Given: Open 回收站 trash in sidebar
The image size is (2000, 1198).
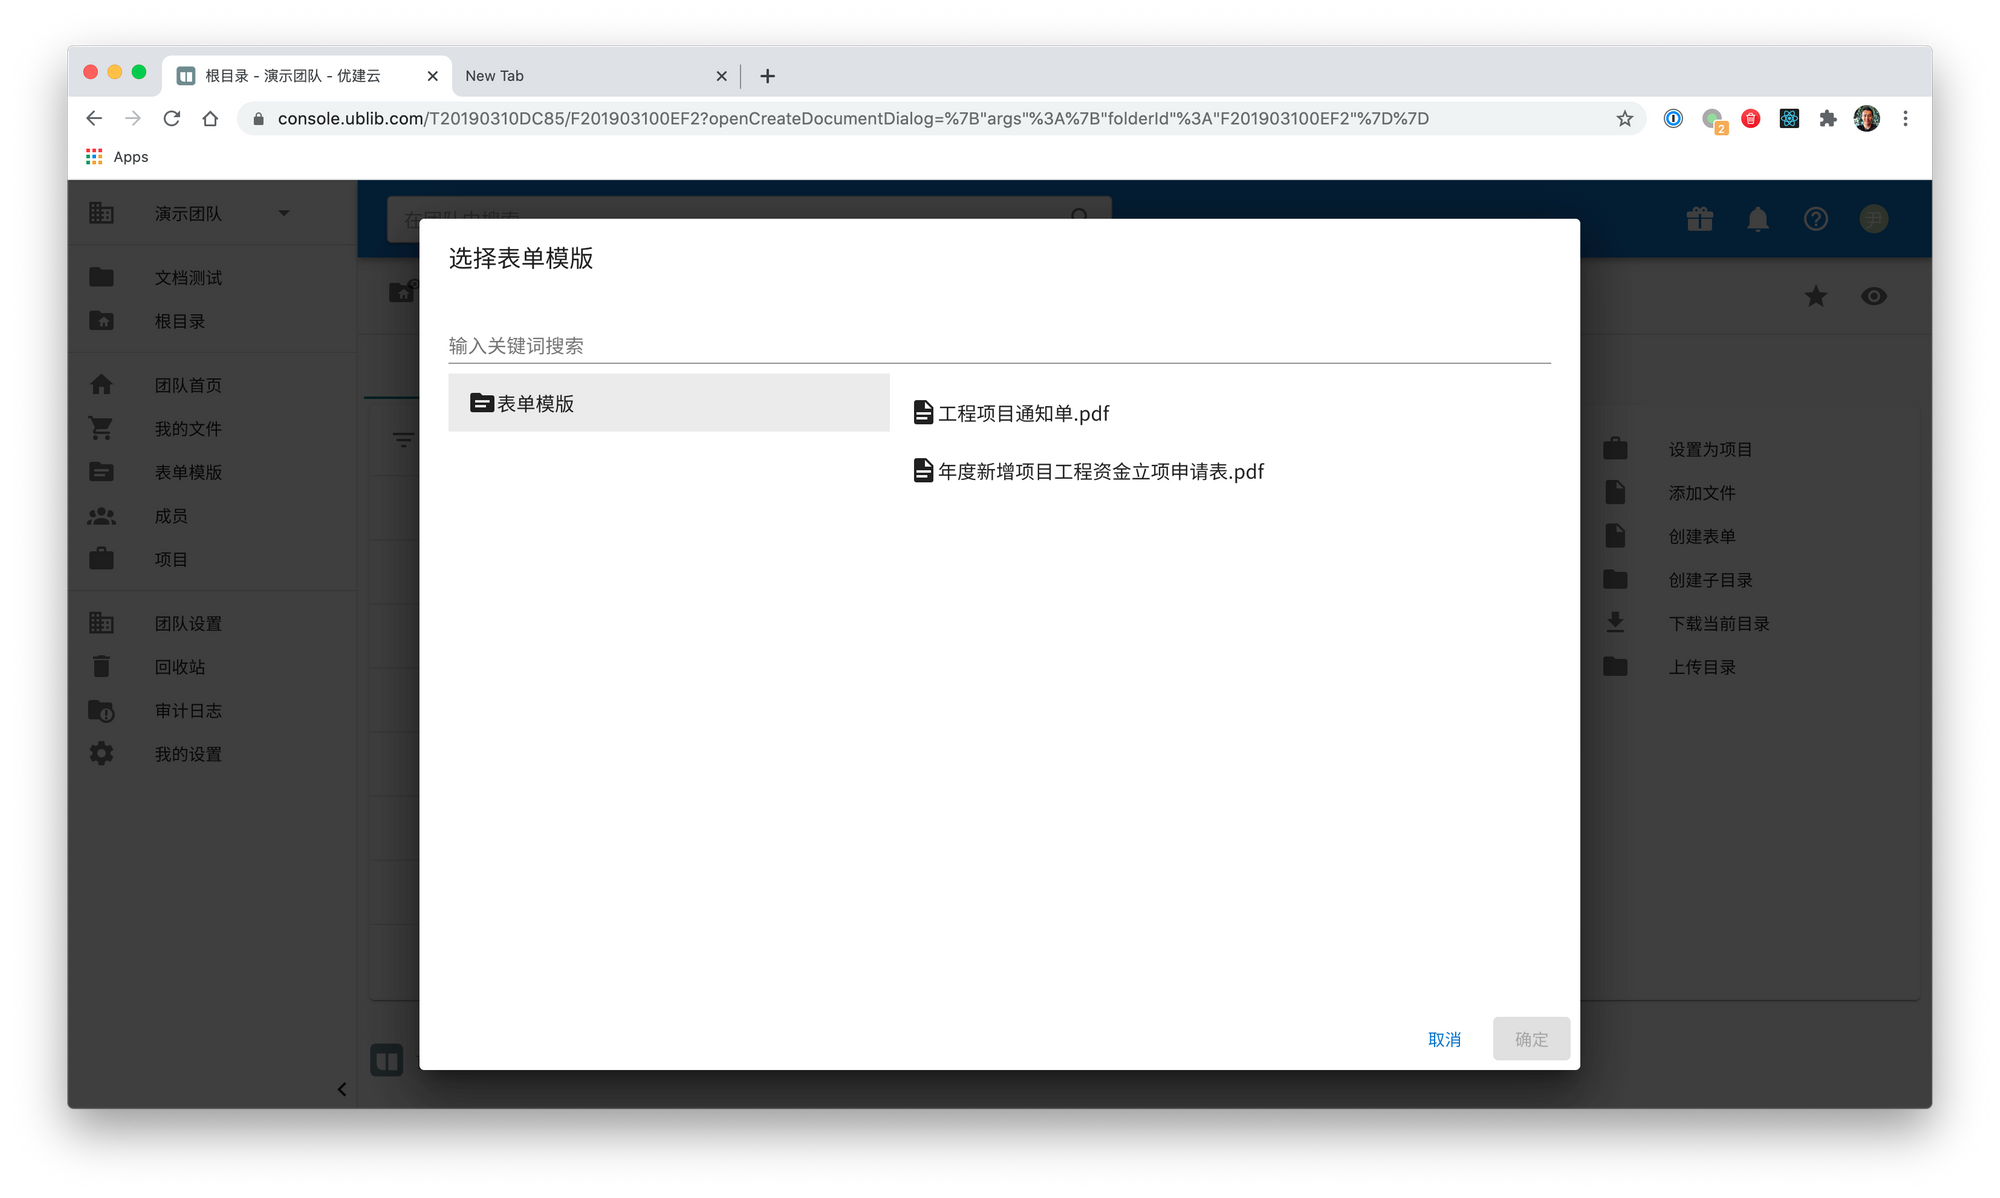Looking at the screenshot, I should 180,667.
